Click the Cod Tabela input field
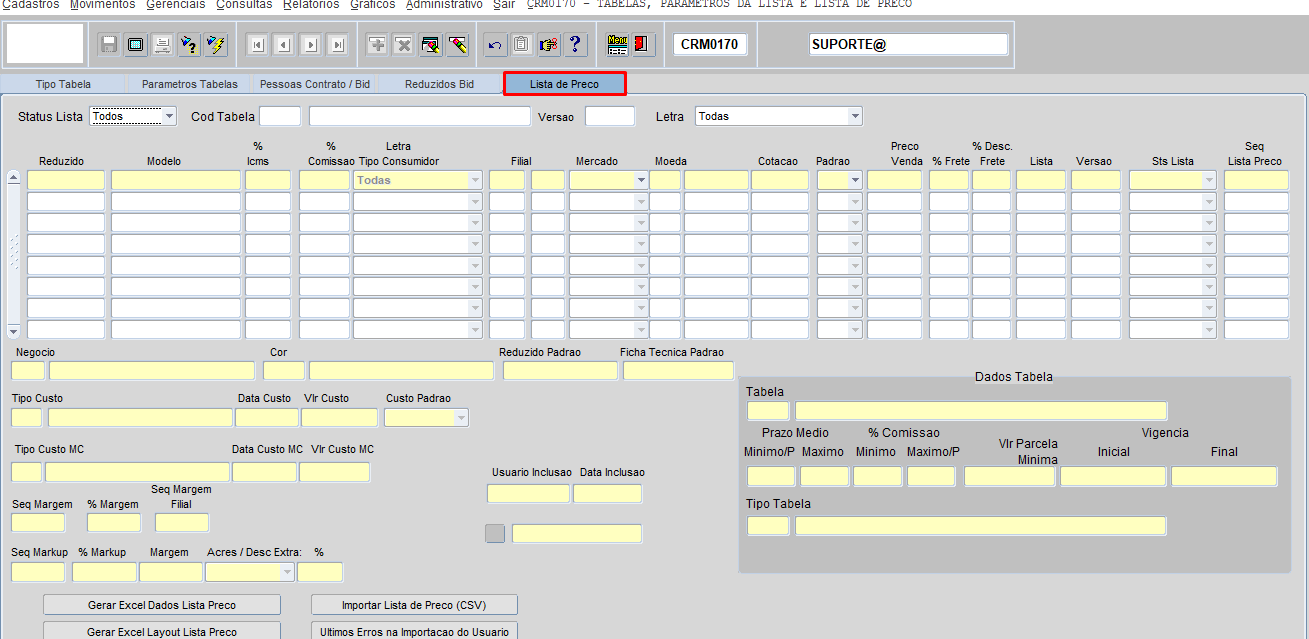The height and width of the screenshot is (639, 1309). click(280, 116)
